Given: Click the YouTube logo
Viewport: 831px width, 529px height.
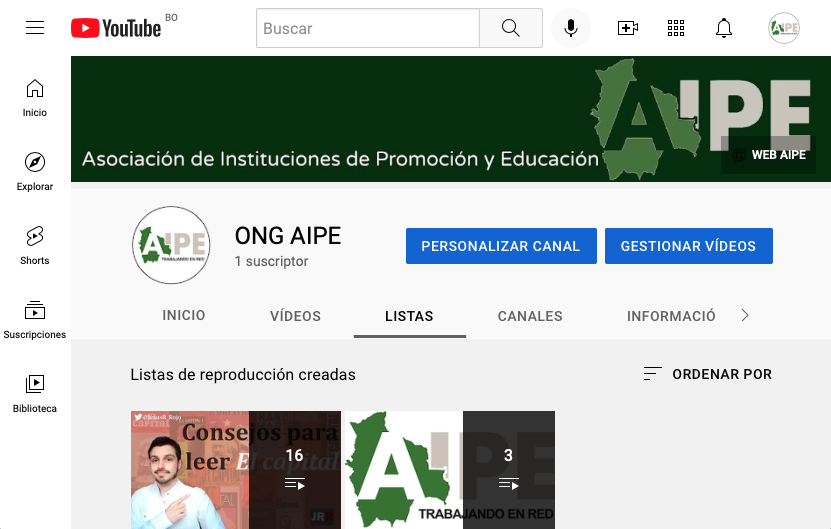Looking at the screenshot, I should [116, 28].
